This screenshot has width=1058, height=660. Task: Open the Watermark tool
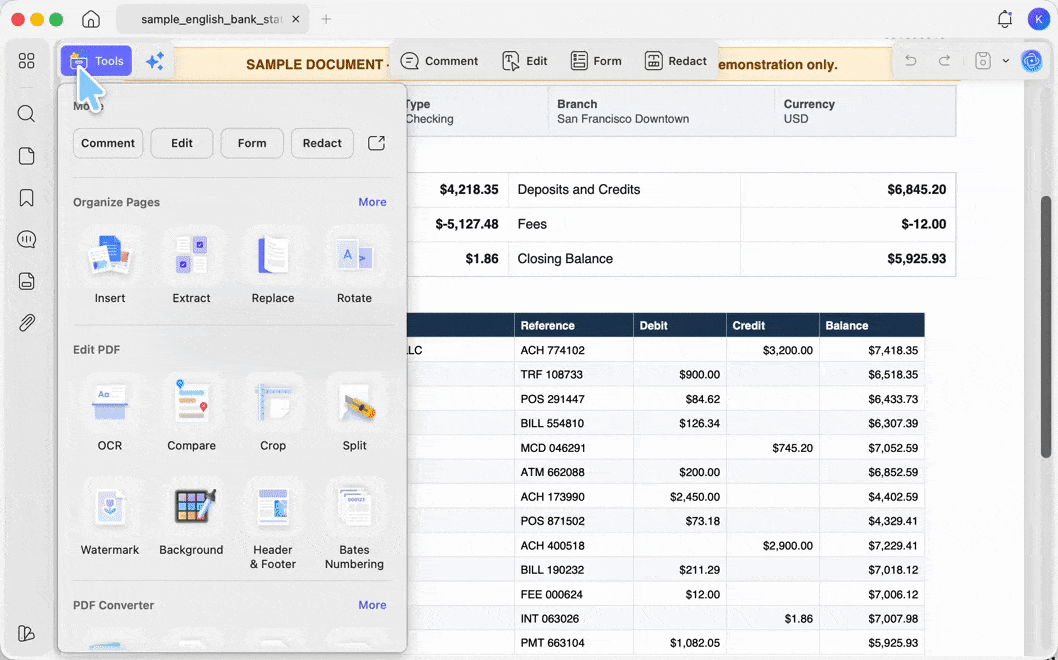point(110,518)
